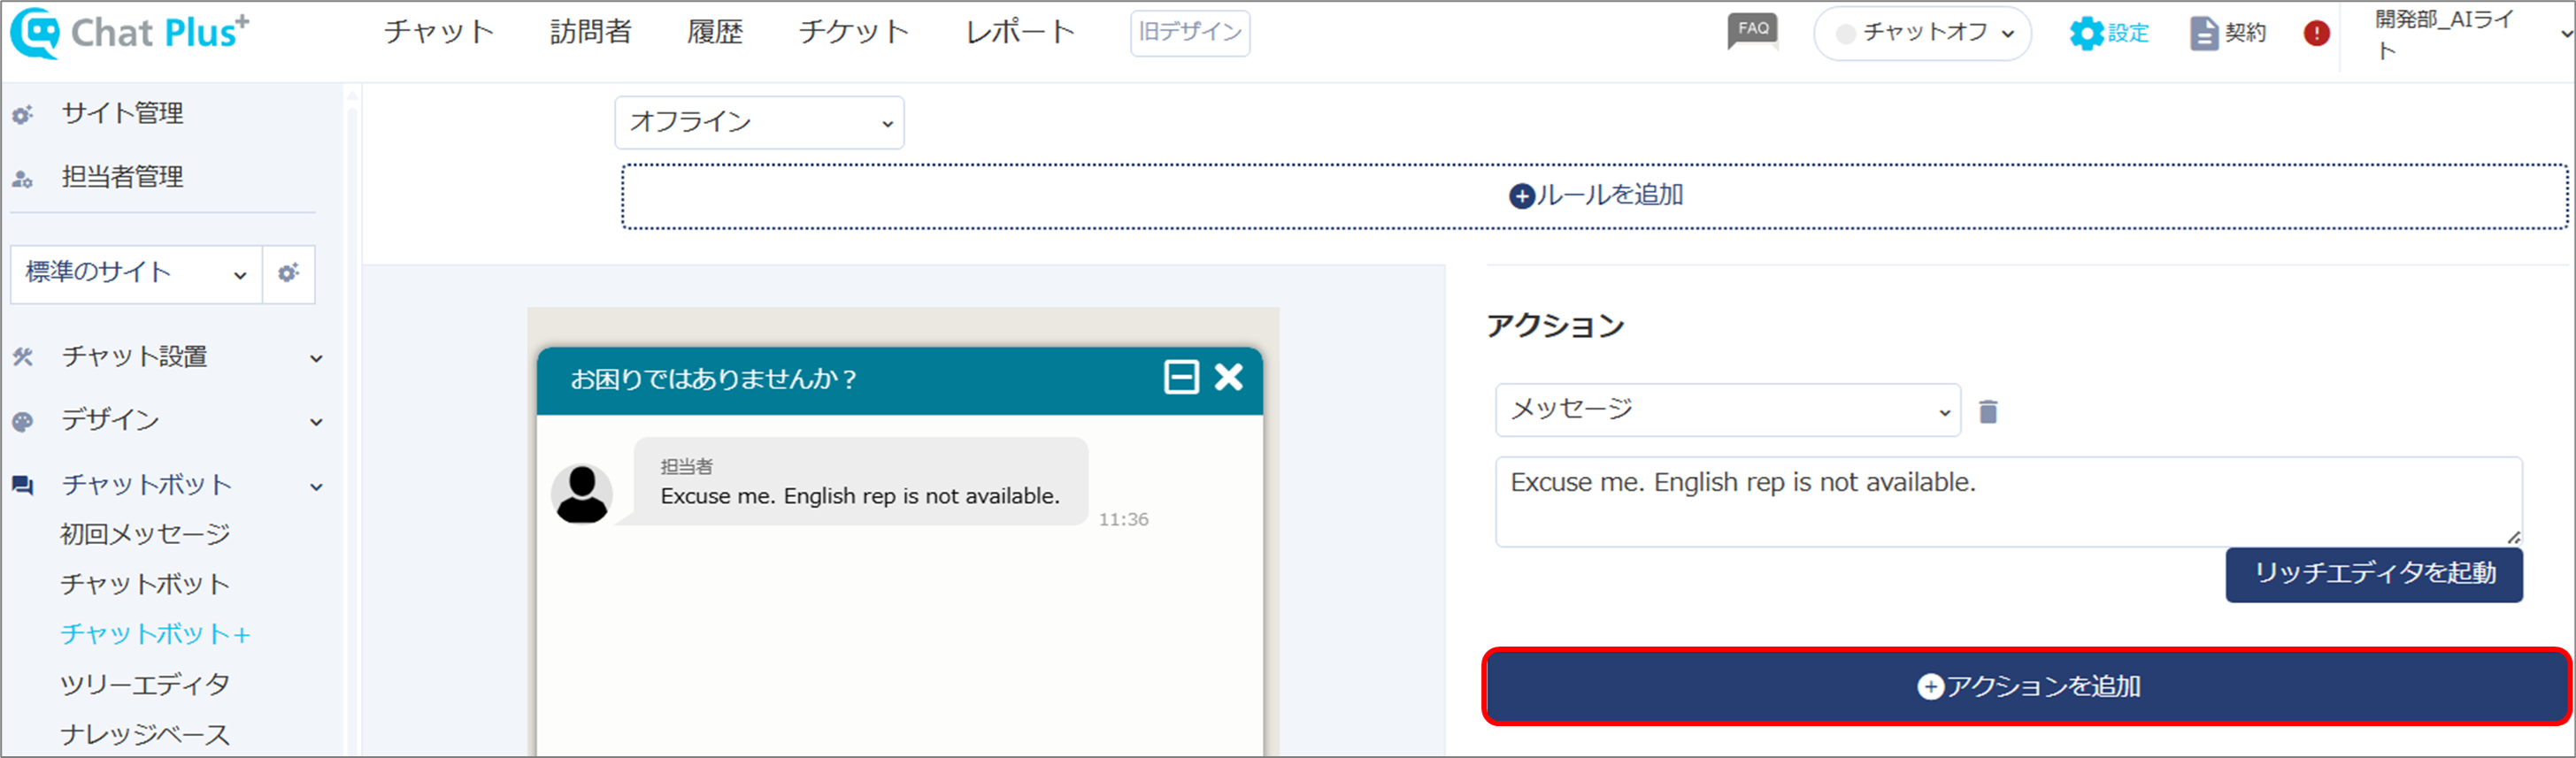Click the red alert notification icon
Image resolution: width=2576 pixels, height=758 pixels.
pyautogui.click(x=2316, y=33)
